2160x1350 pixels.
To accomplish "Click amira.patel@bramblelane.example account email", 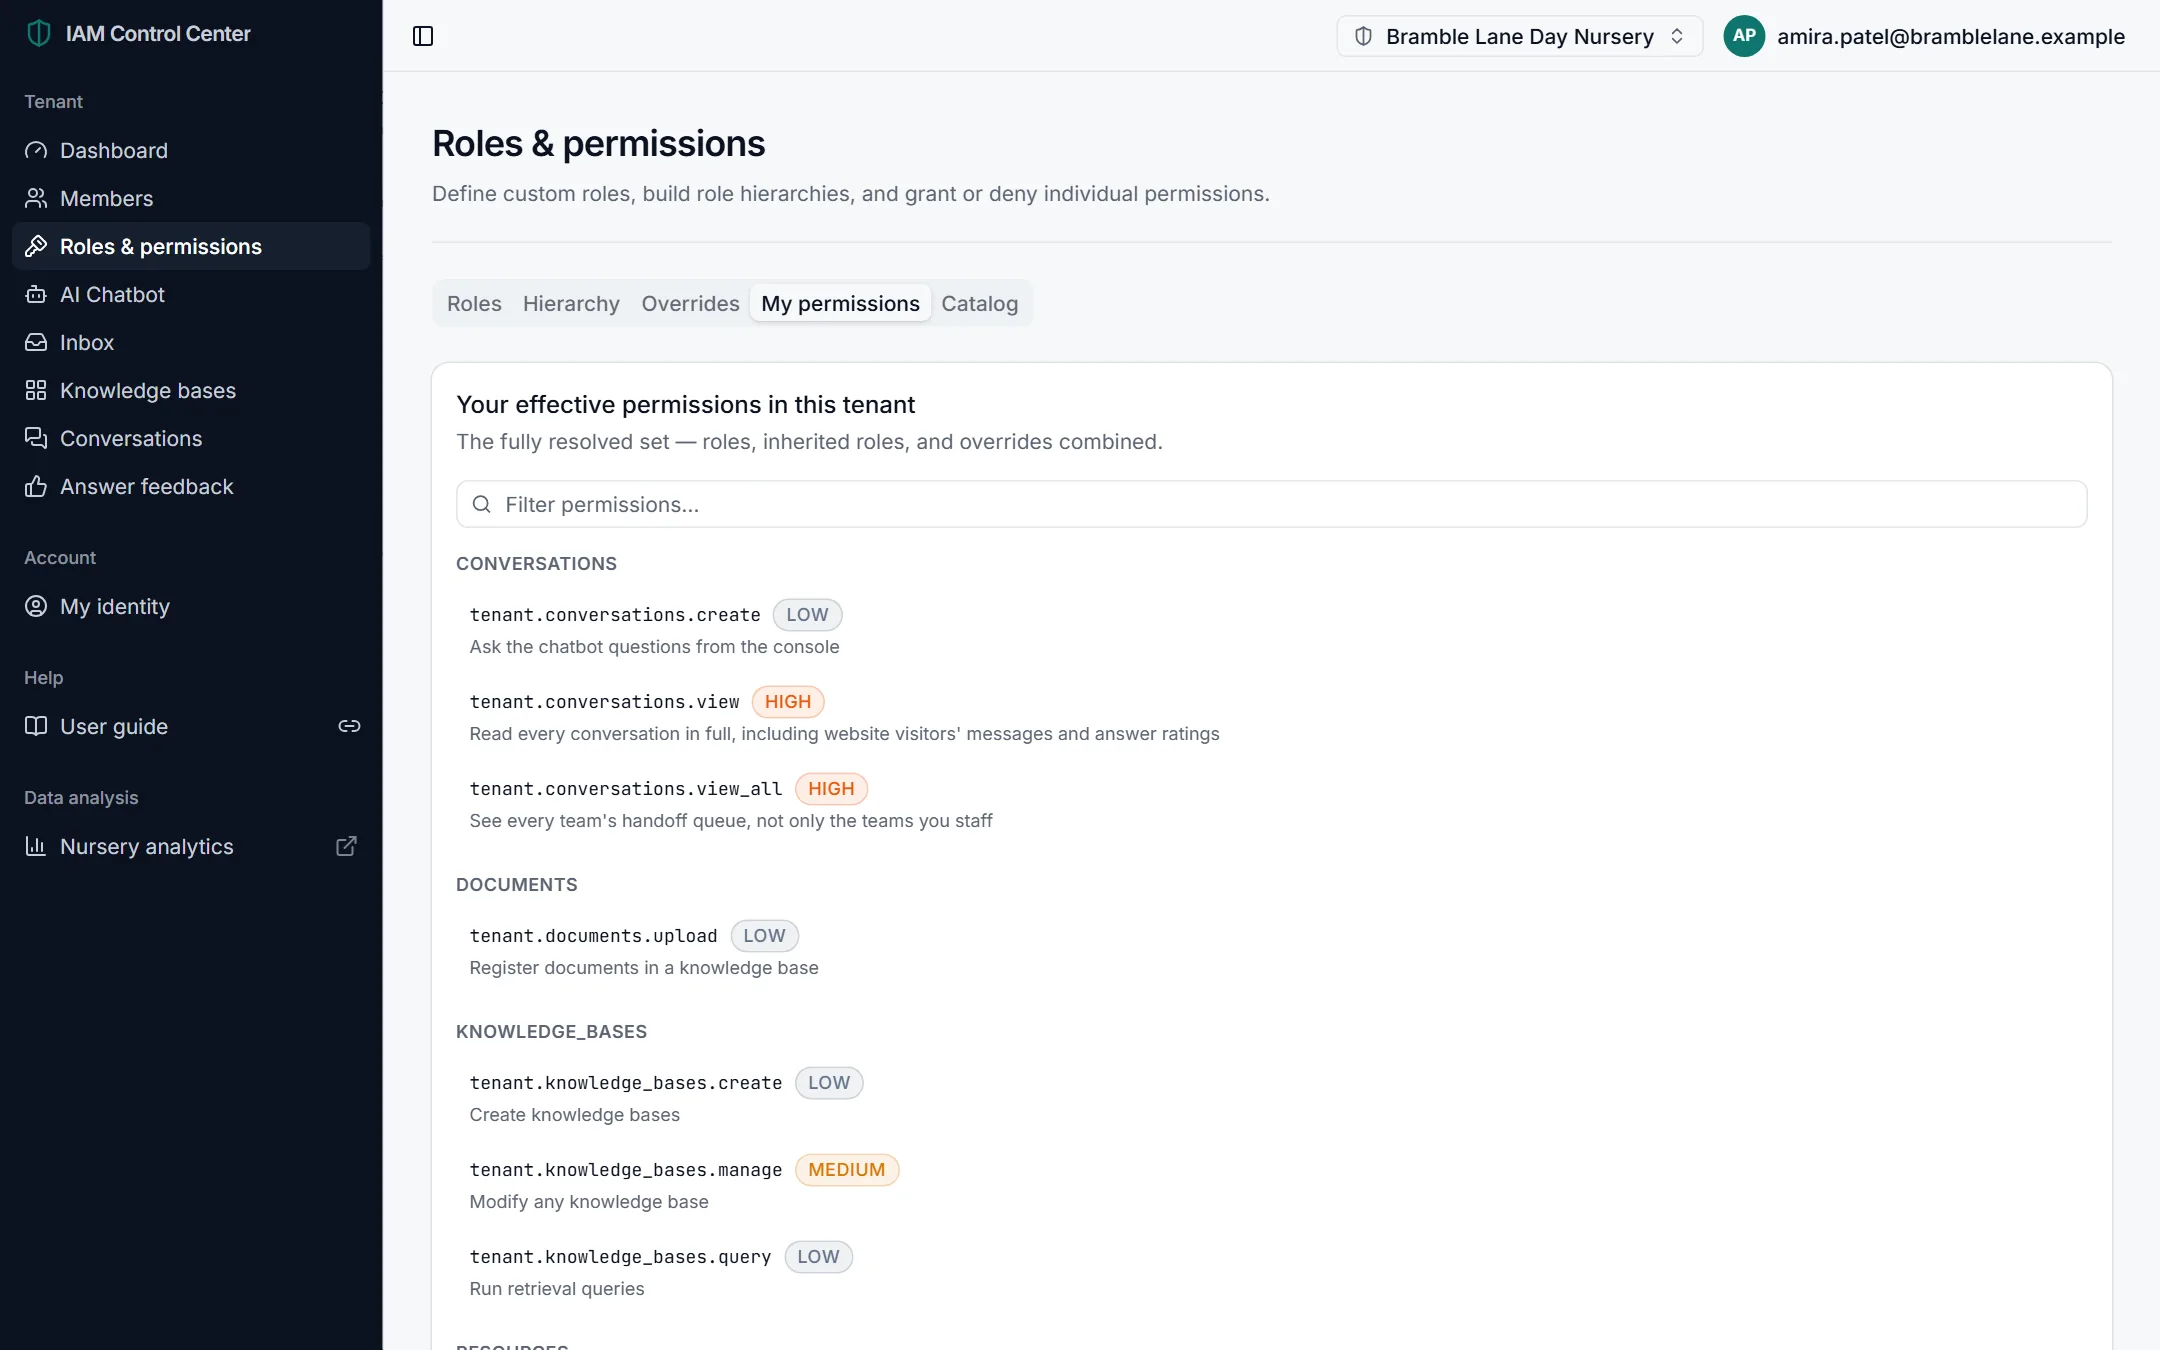I will coord(1950,36).
